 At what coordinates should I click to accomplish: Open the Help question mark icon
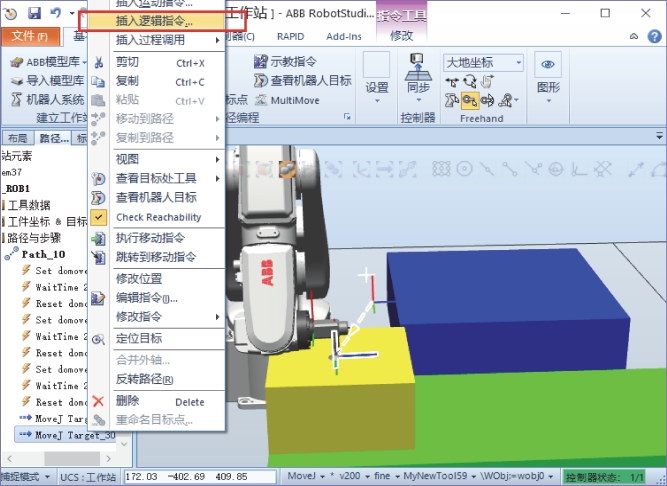point(654,37)
